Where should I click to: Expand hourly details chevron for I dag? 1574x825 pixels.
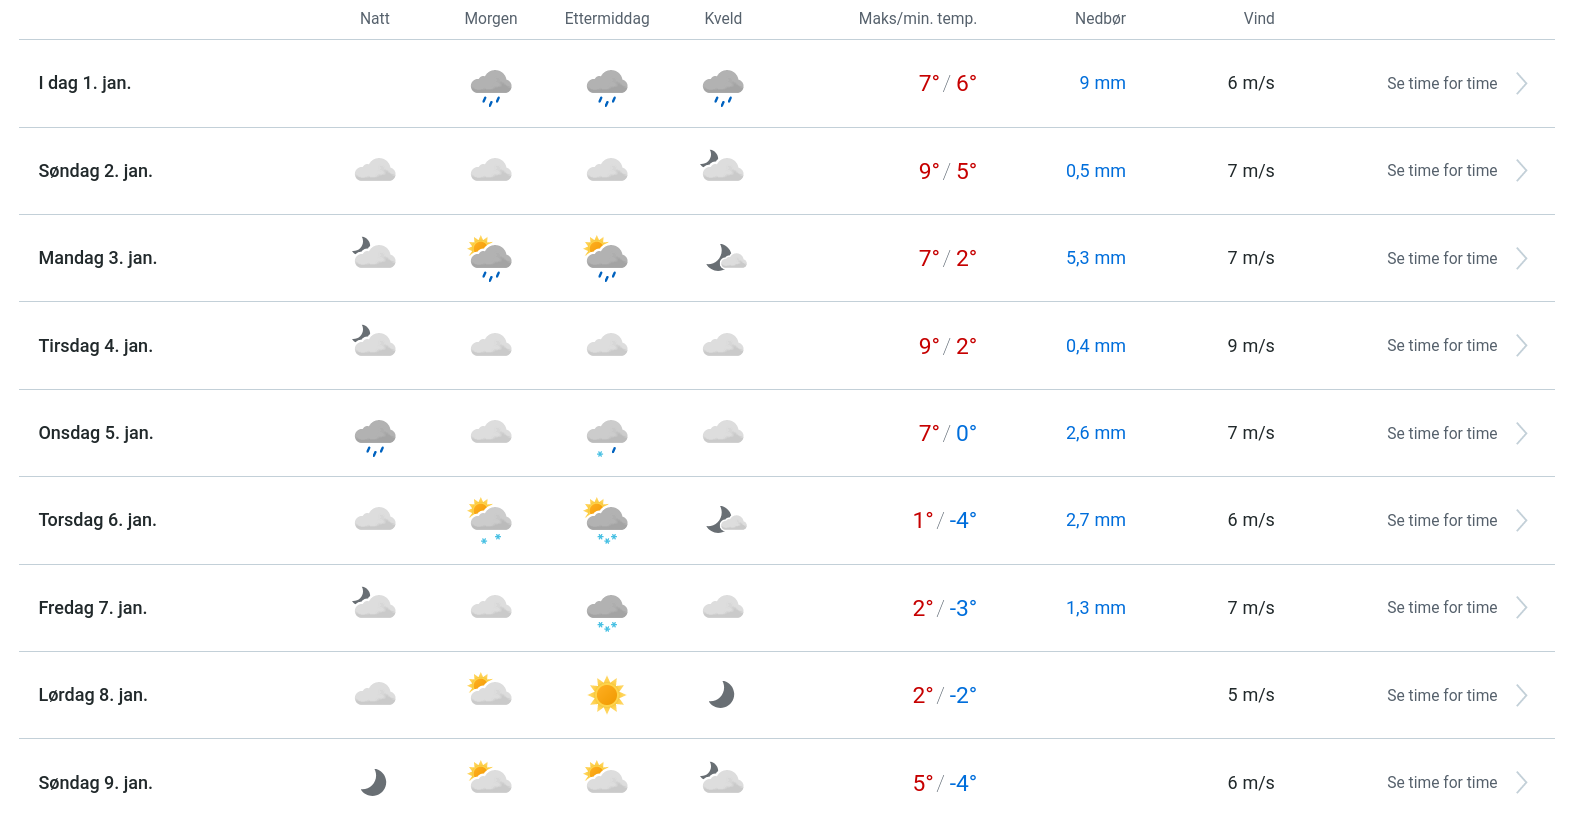[x=1521, y=84]
